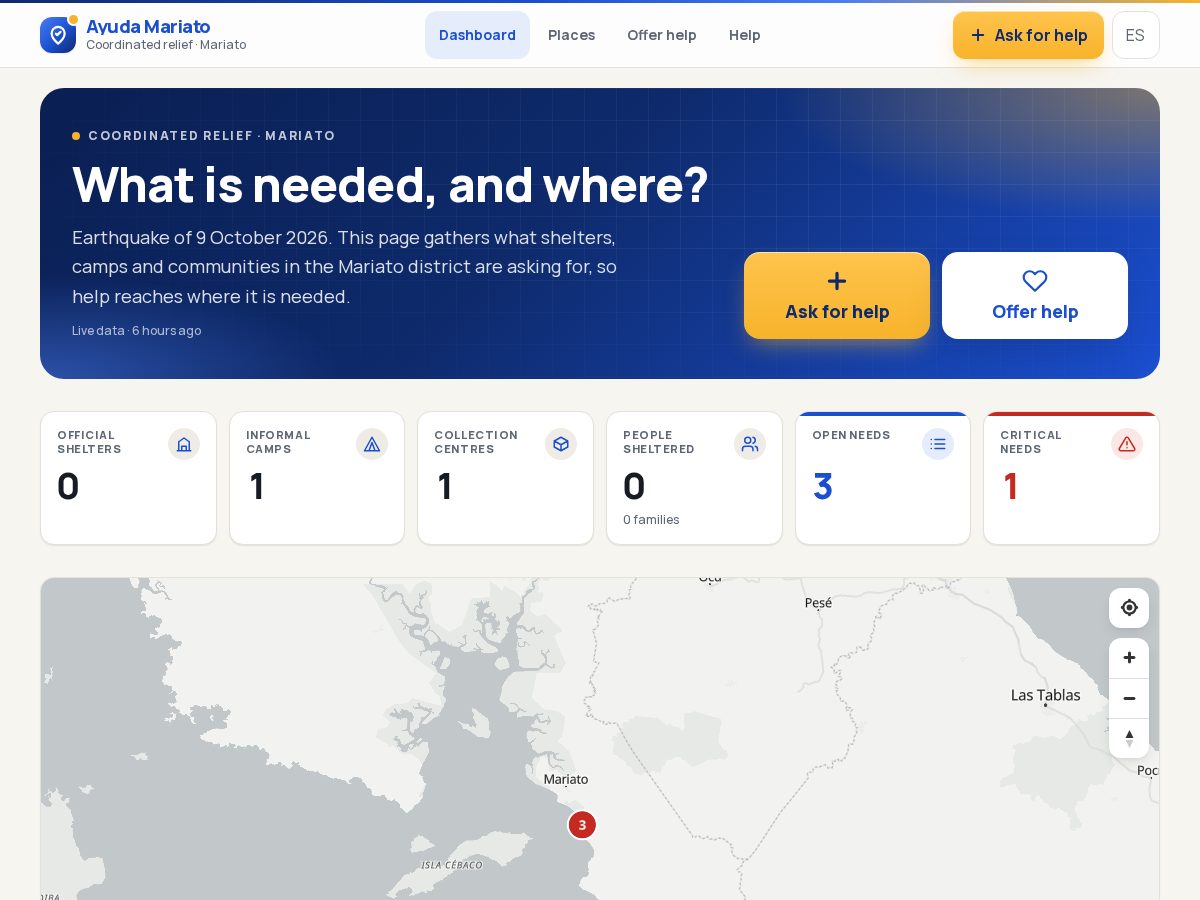The image size is (1200, 900).
Task: Open the Official Shelters stat card
Action: tap(128, 478)
